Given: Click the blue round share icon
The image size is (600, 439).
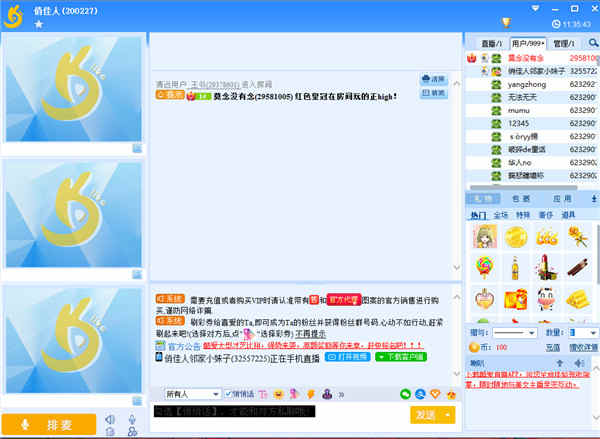Looking at the screenshot, I should pyautogui.click(x=420, y=394).
